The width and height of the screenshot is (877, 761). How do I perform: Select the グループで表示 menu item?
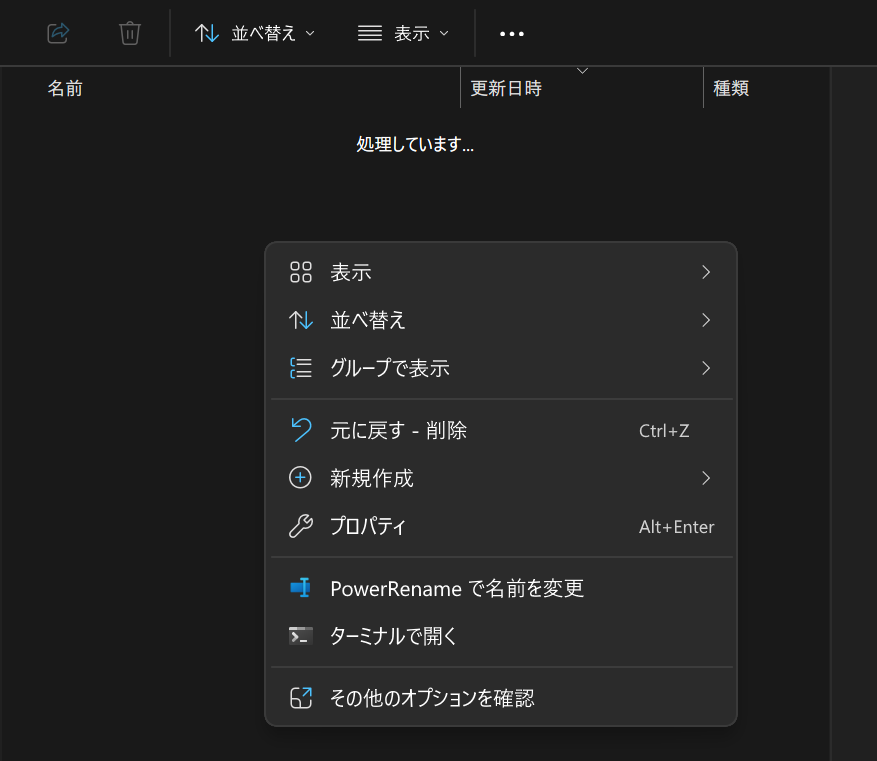(x=390, y=369)
